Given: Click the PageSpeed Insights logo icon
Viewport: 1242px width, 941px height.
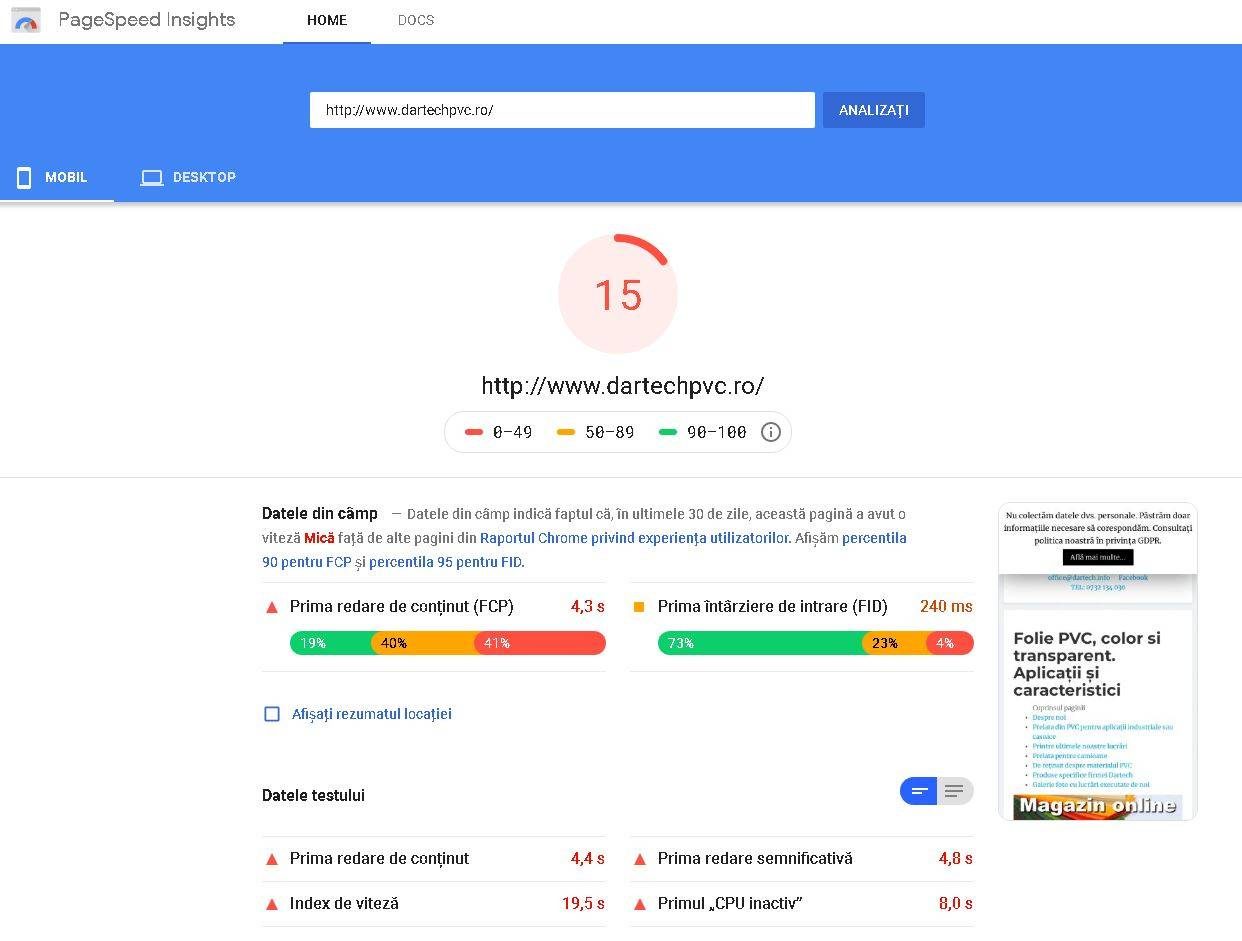Looking at the screenshot, I should [26, 20].
